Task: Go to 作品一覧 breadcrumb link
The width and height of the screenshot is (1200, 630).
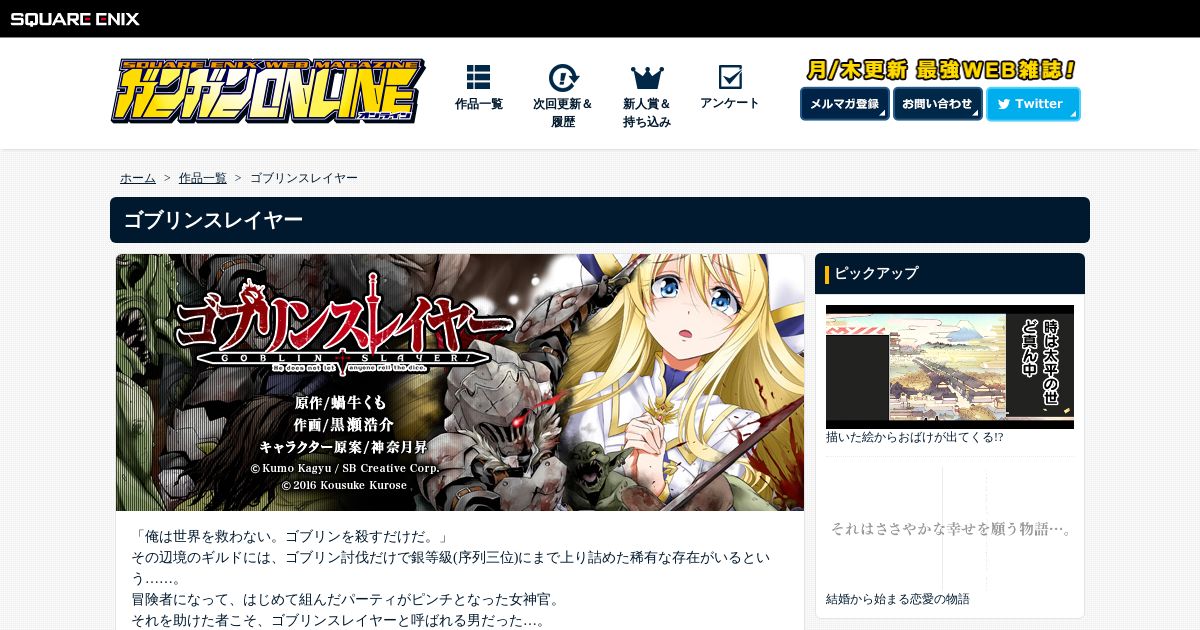Action: (203, 178)
